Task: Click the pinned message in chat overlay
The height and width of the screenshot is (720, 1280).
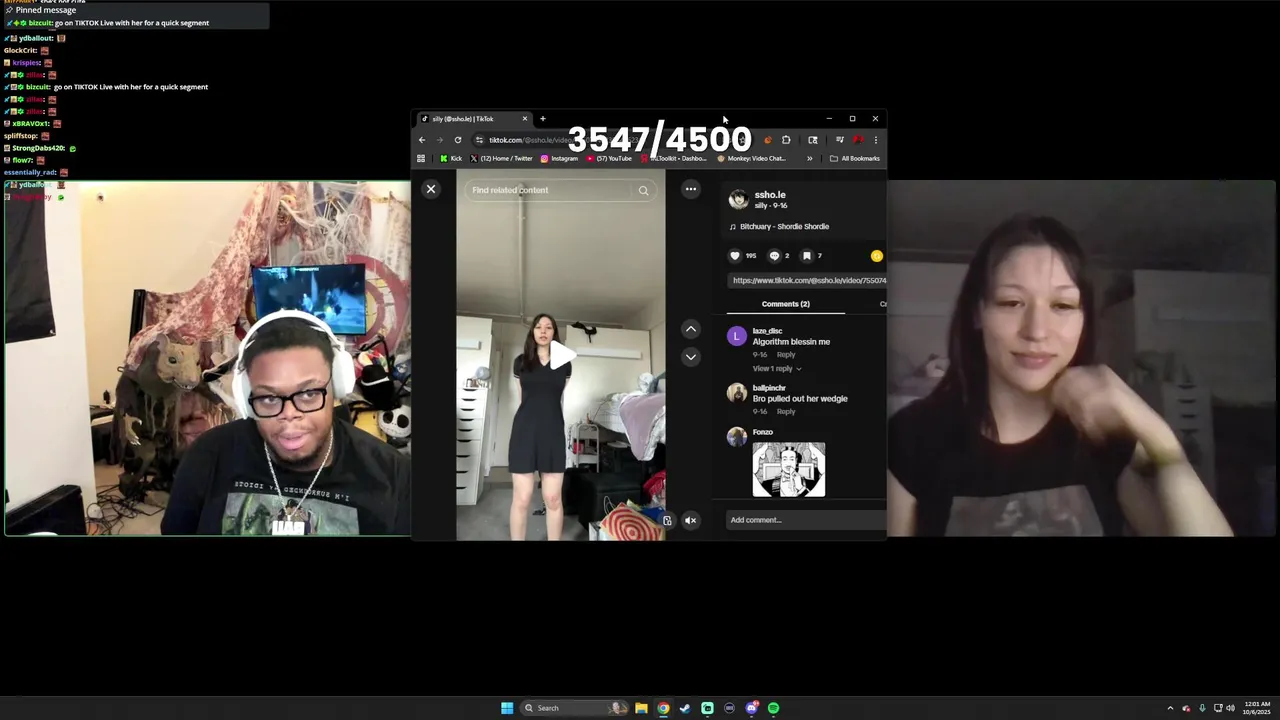Action: pos(135,16)
